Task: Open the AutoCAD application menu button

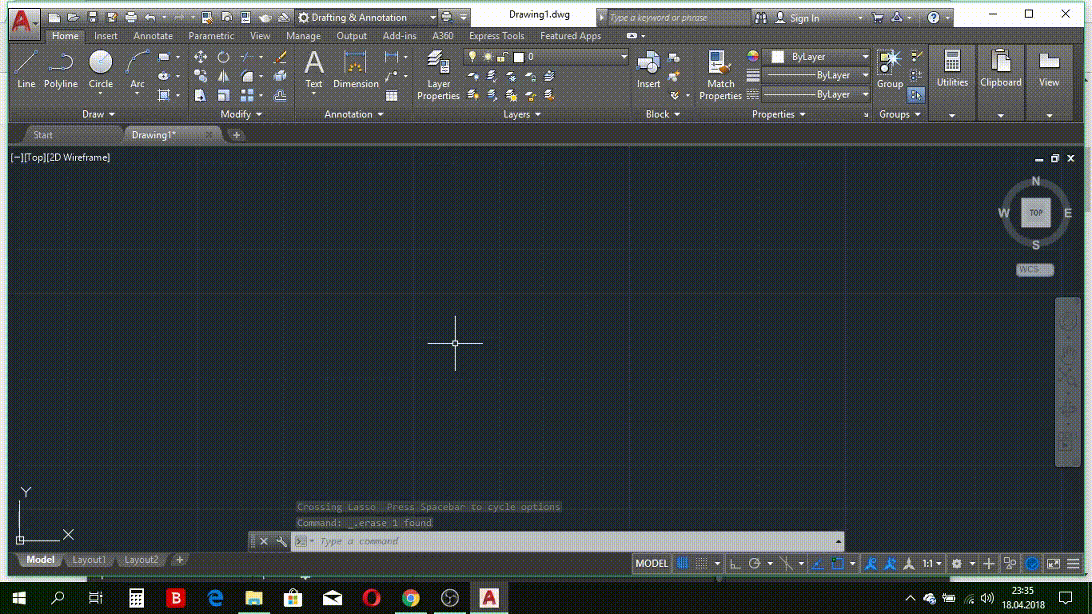Action: click(x=24, y=22)
